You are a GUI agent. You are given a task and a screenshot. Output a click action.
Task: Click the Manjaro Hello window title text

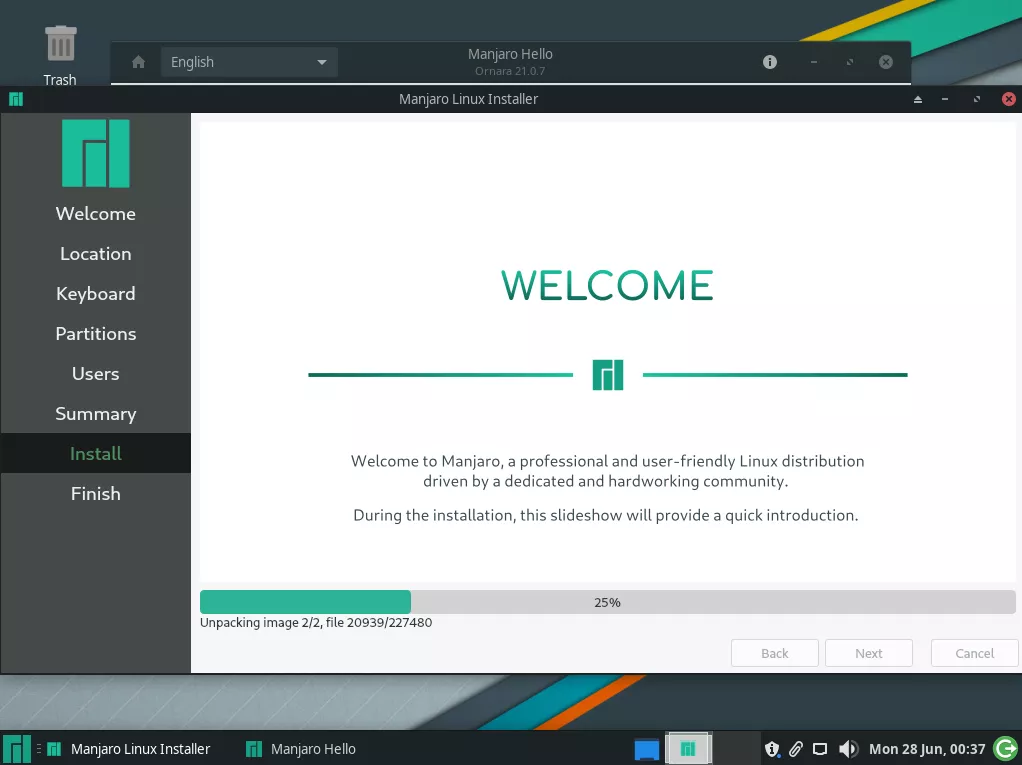[510, 54]
